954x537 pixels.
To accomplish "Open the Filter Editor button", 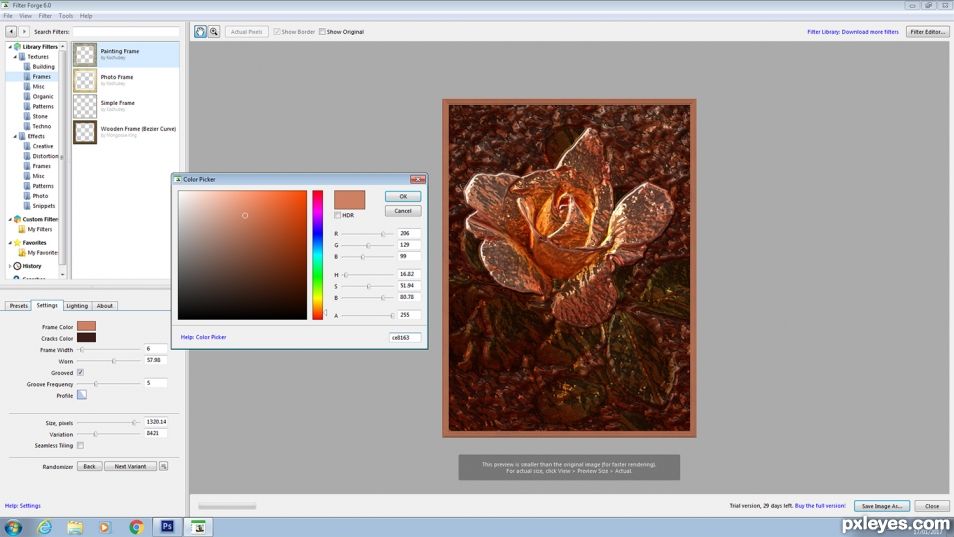I will 927,32.
